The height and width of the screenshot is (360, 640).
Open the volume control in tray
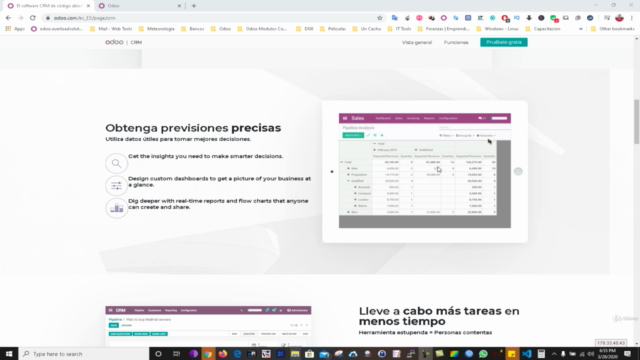point(590,354)
